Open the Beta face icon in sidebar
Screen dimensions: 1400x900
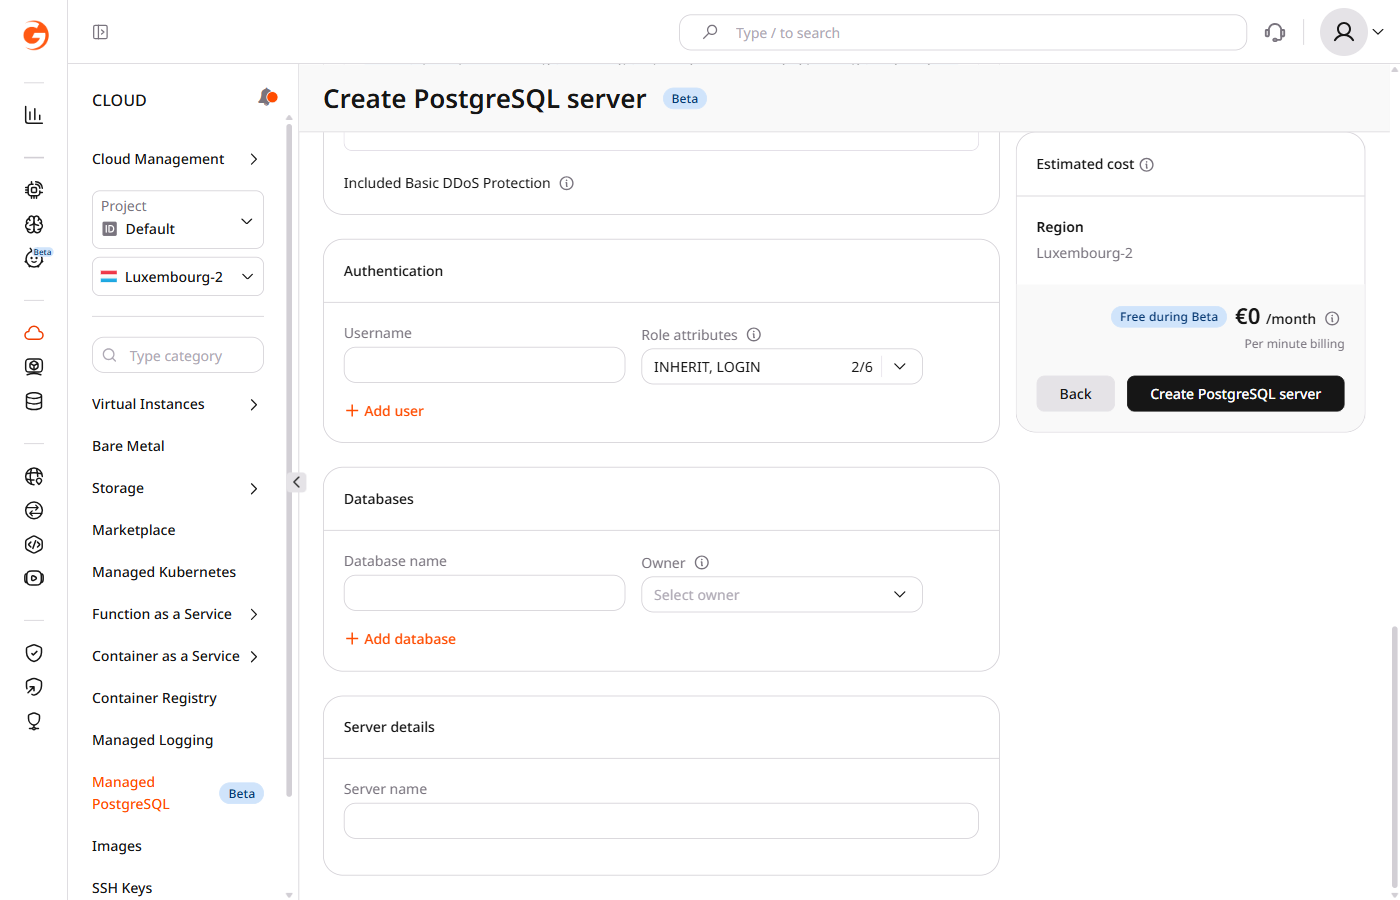[36, 258]
